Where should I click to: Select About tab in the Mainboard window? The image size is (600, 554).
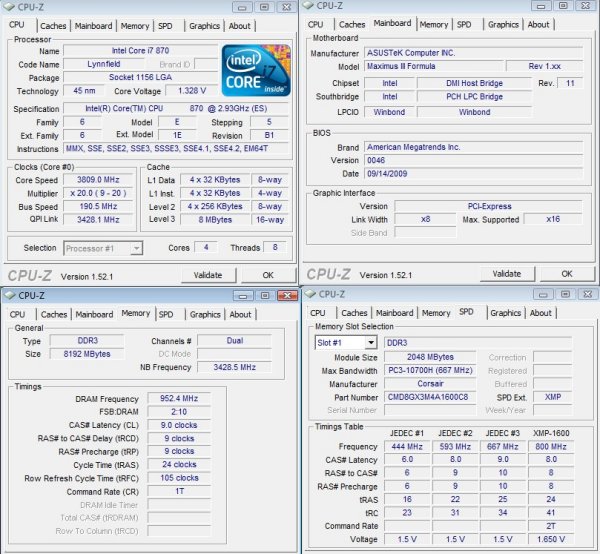pos(538,24)
